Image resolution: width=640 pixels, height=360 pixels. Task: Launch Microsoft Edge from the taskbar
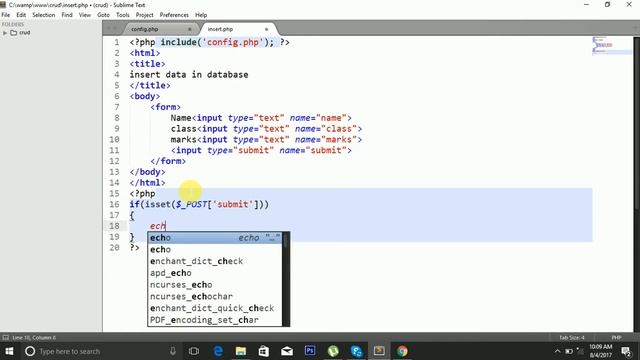click(x=218, y=351)
